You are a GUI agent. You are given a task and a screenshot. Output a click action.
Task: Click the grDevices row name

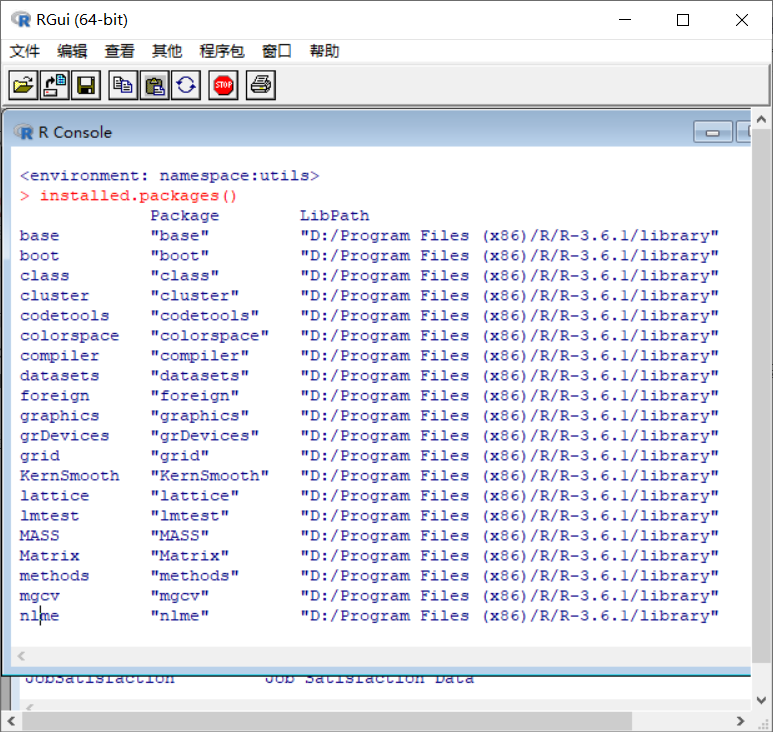[65, 436]
